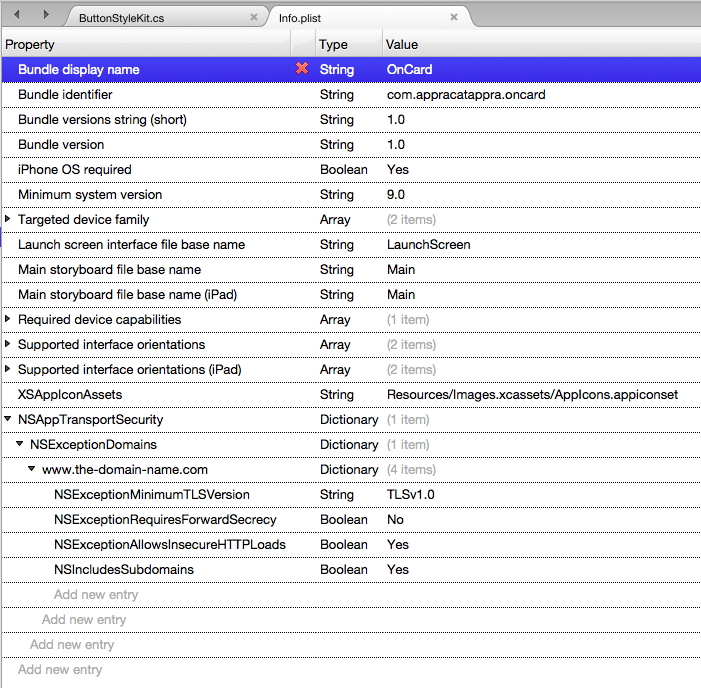Edit the Bundle identifier value field

click(466, 95)
